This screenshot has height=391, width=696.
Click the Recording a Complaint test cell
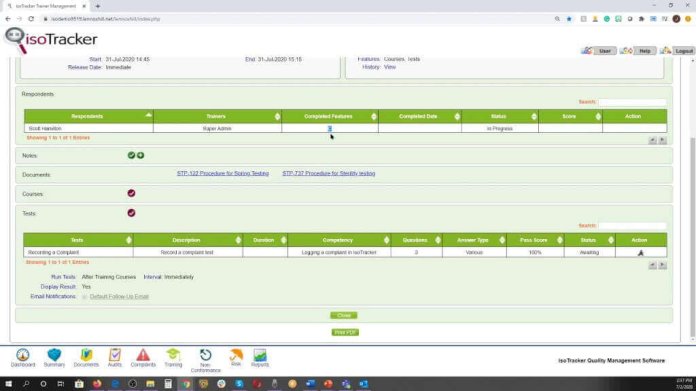click(78, 253)
